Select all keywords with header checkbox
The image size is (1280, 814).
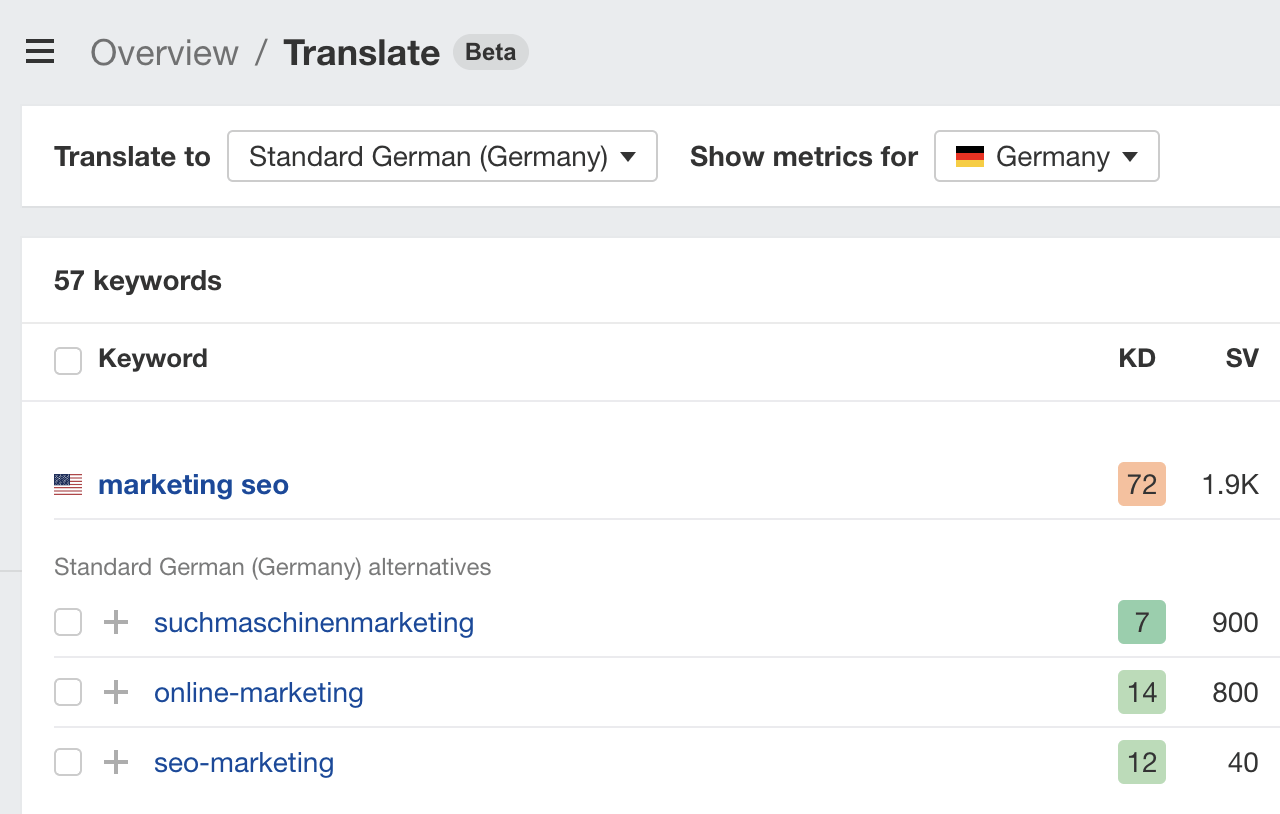point(67,360)
